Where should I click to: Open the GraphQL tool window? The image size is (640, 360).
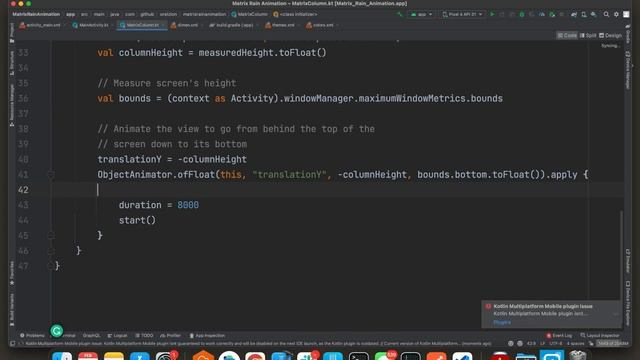point(91,336)
